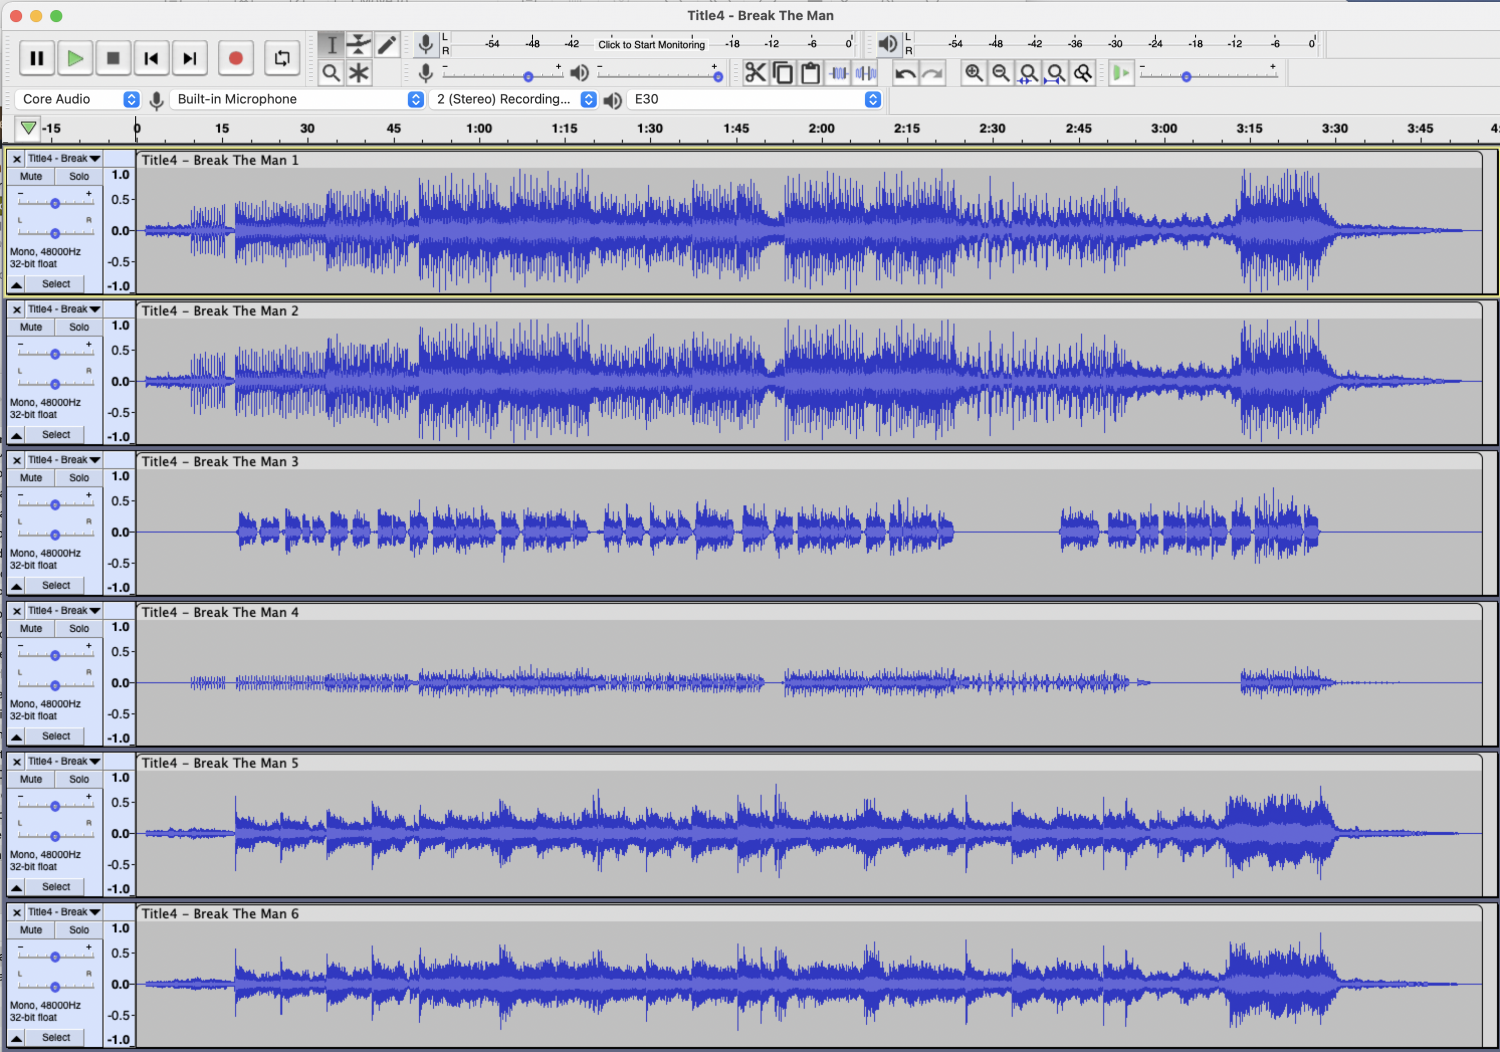Click the timeline options green triangle
This screenshot has width=1500, height=1052.
[28, 128]
